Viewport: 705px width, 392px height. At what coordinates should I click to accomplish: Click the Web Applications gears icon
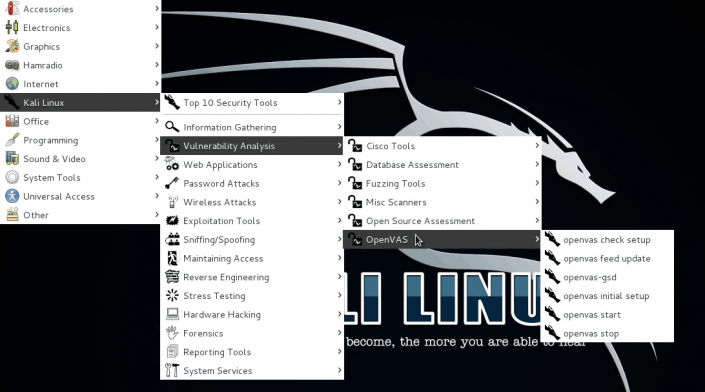(172, 165)
